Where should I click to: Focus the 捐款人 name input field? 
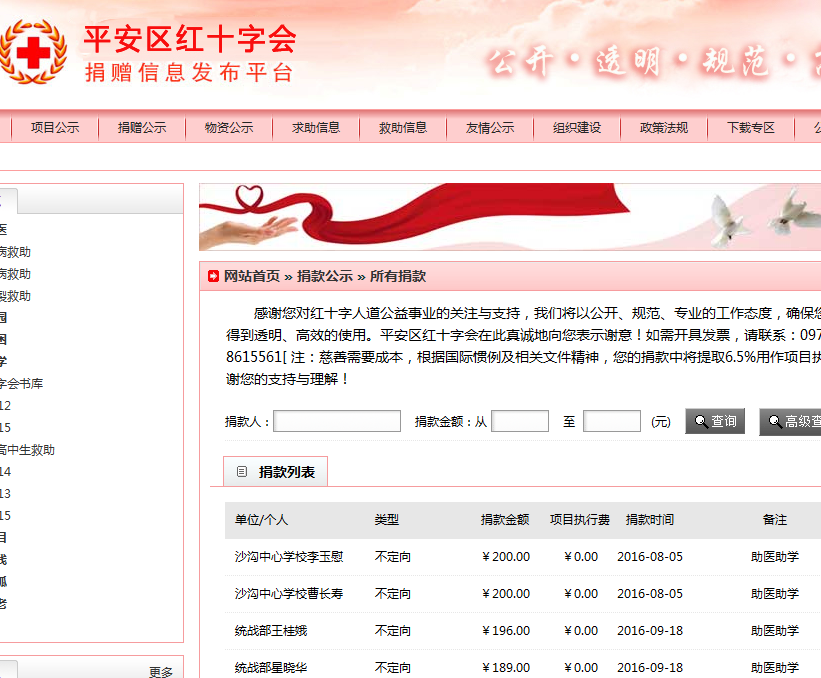[x=337, y=422]
